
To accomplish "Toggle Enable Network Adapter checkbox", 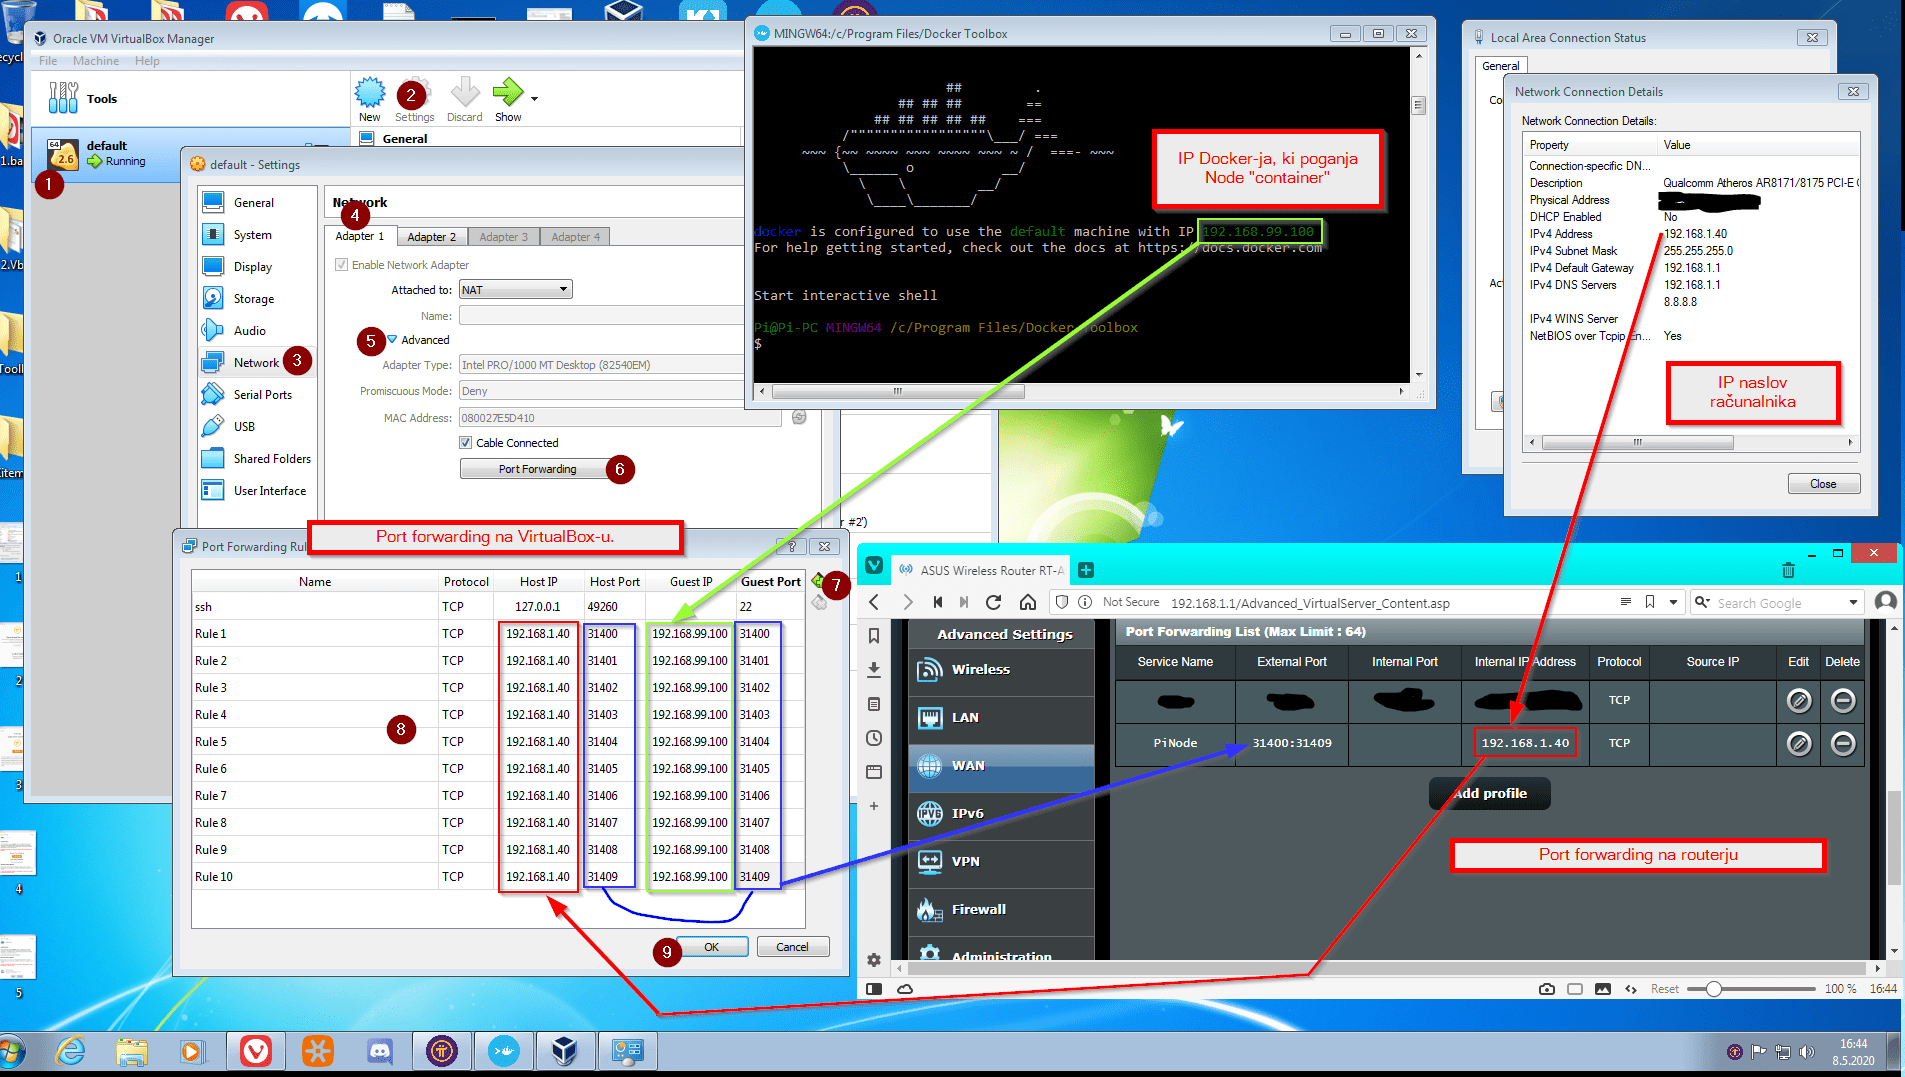I will point(342,265).
